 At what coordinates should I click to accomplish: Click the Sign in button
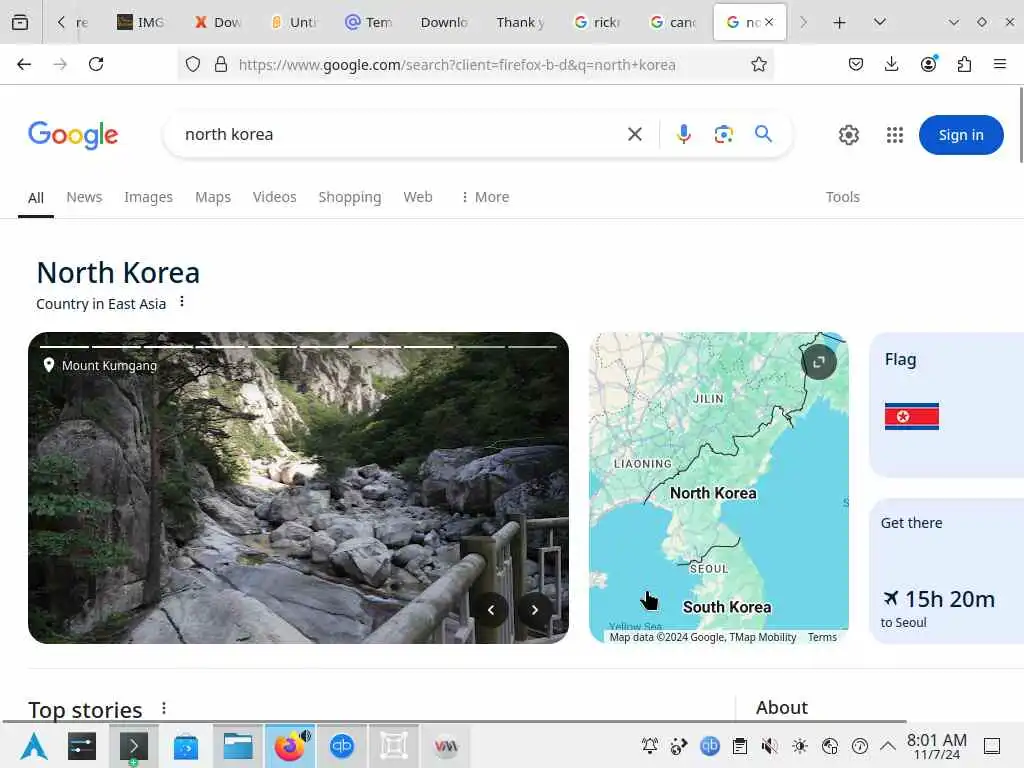click(x=961, y=135)
